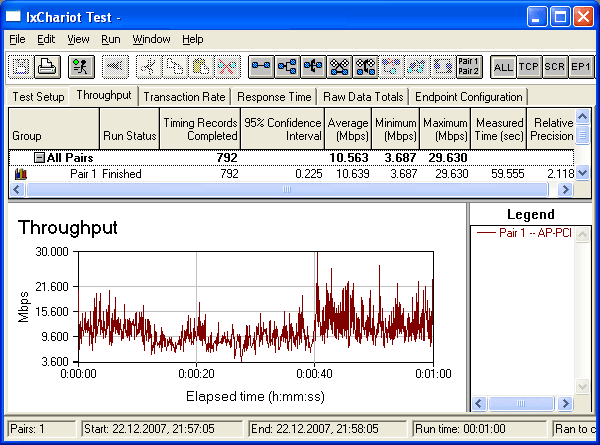Open the Window menu
Screen dimensions: 600x445
pyautogui.click(x=152, y=39)
